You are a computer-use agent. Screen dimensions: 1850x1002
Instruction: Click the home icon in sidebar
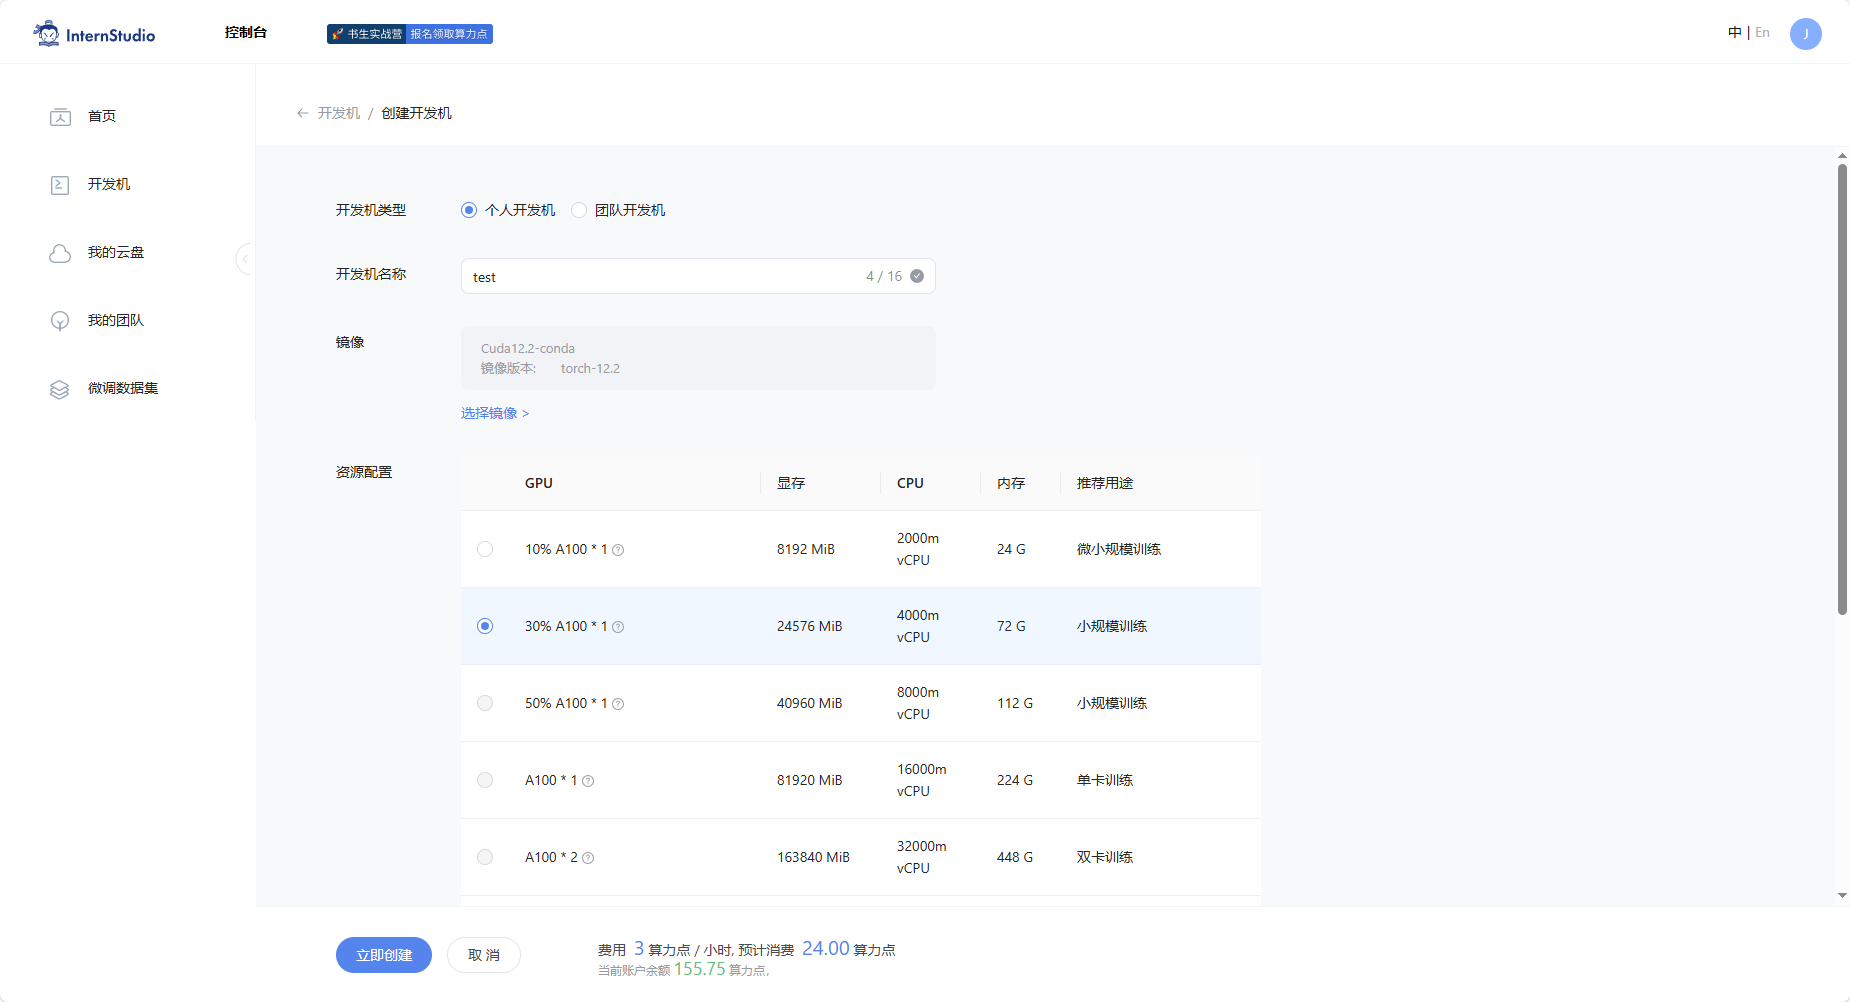tap(60, 117)
